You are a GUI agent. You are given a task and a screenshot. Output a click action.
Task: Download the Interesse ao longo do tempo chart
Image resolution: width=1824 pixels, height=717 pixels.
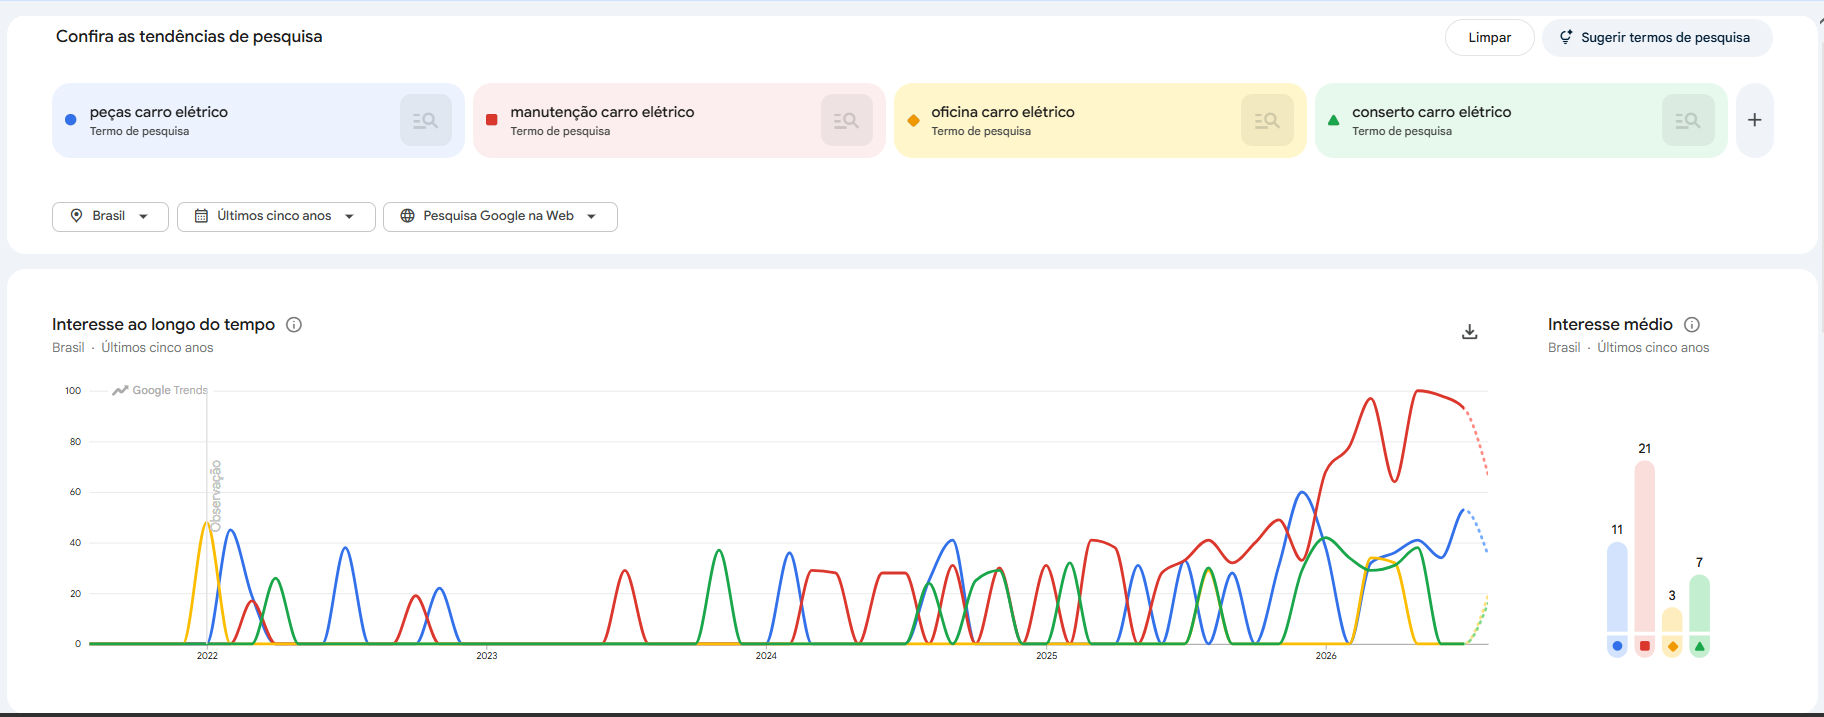pyautogui.click(x=1469, y=332)
